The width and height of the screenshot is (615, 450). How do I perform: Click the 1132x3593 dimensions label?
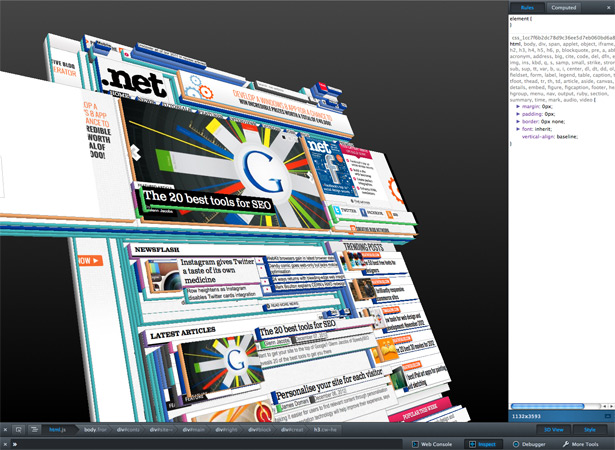pos(526,416)
